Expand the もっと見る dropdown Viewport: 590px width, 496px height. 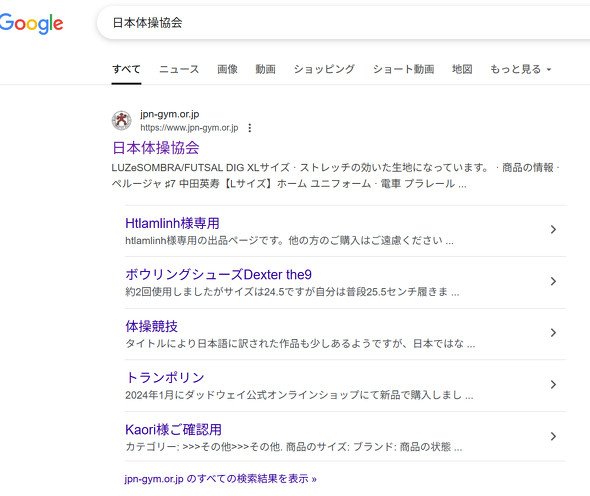pos(520,69)
